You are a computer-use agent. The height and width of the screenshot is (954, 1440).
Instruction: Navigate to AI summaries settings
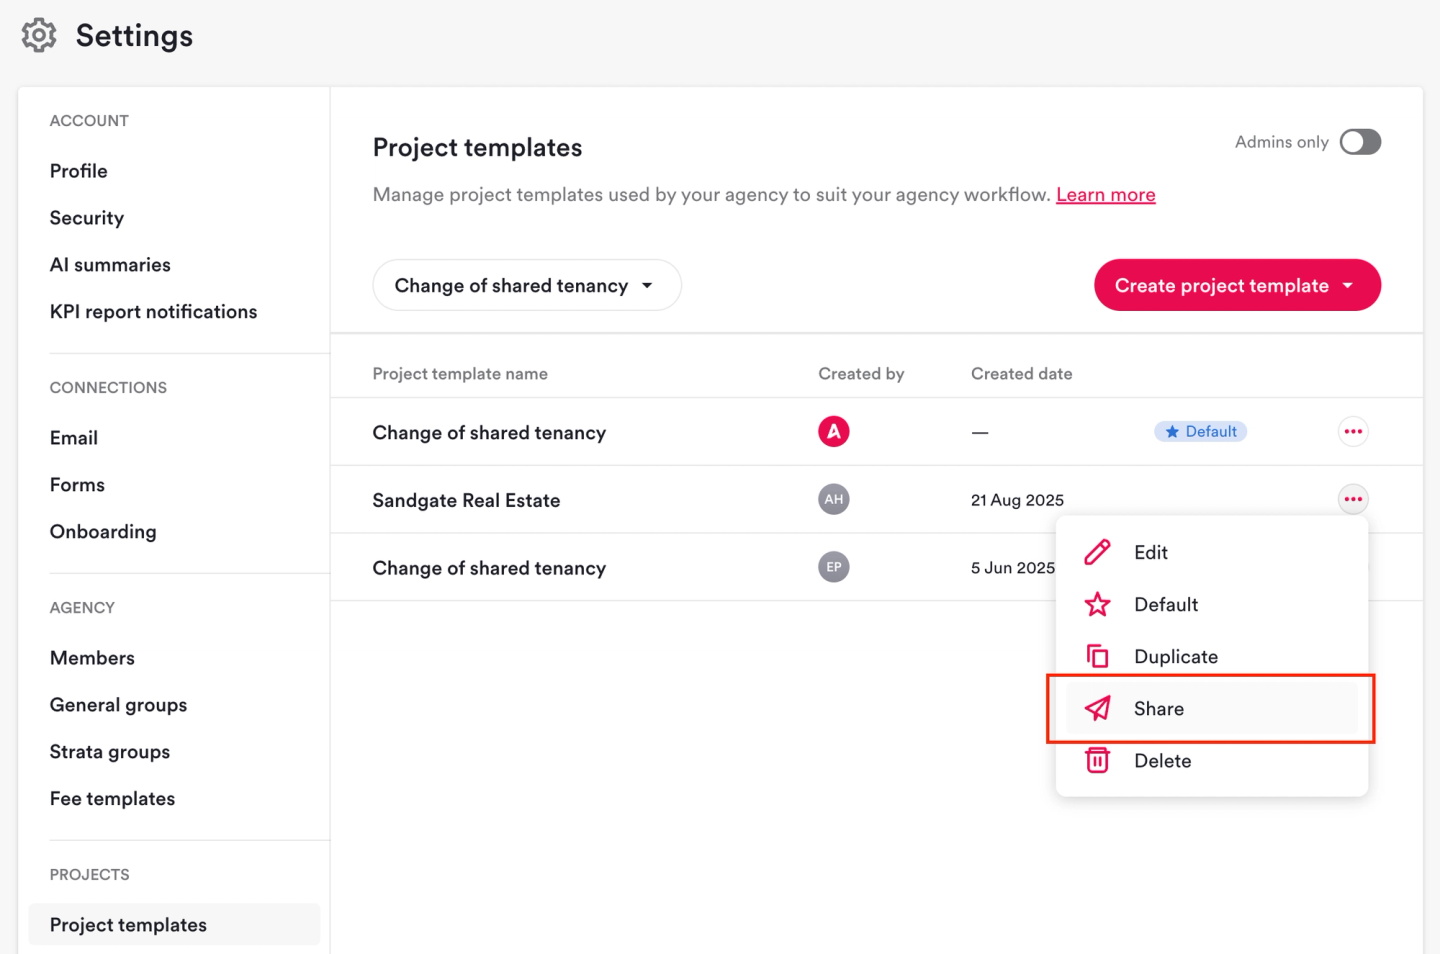point(110,265)
